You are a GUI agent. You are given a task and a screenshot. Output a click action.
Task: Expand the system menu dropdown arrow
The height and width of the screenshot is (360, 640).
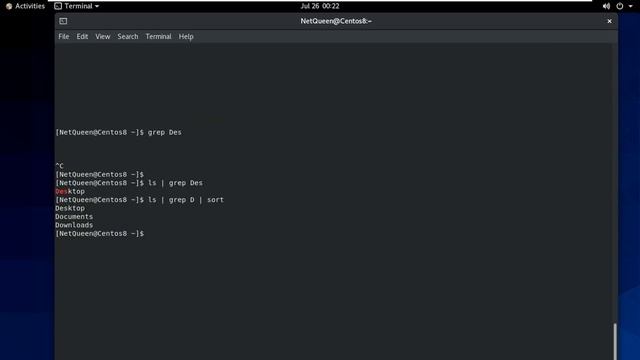point(631,7)
